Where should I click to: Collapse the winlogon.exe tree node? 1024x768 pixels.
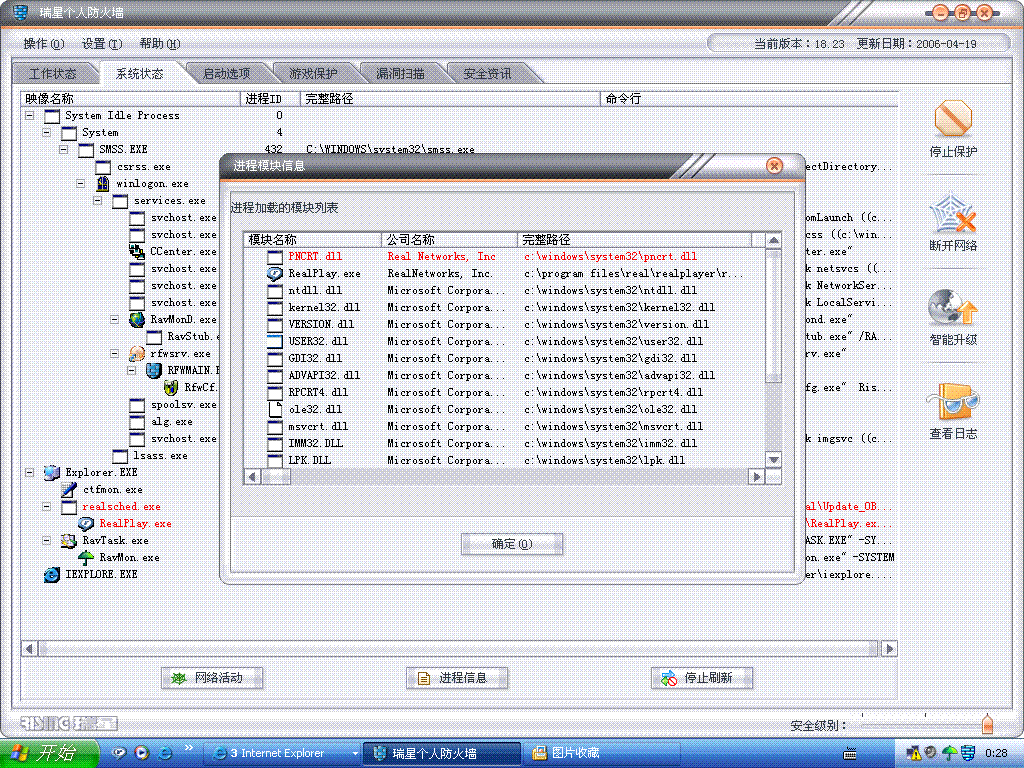(80, 184)
